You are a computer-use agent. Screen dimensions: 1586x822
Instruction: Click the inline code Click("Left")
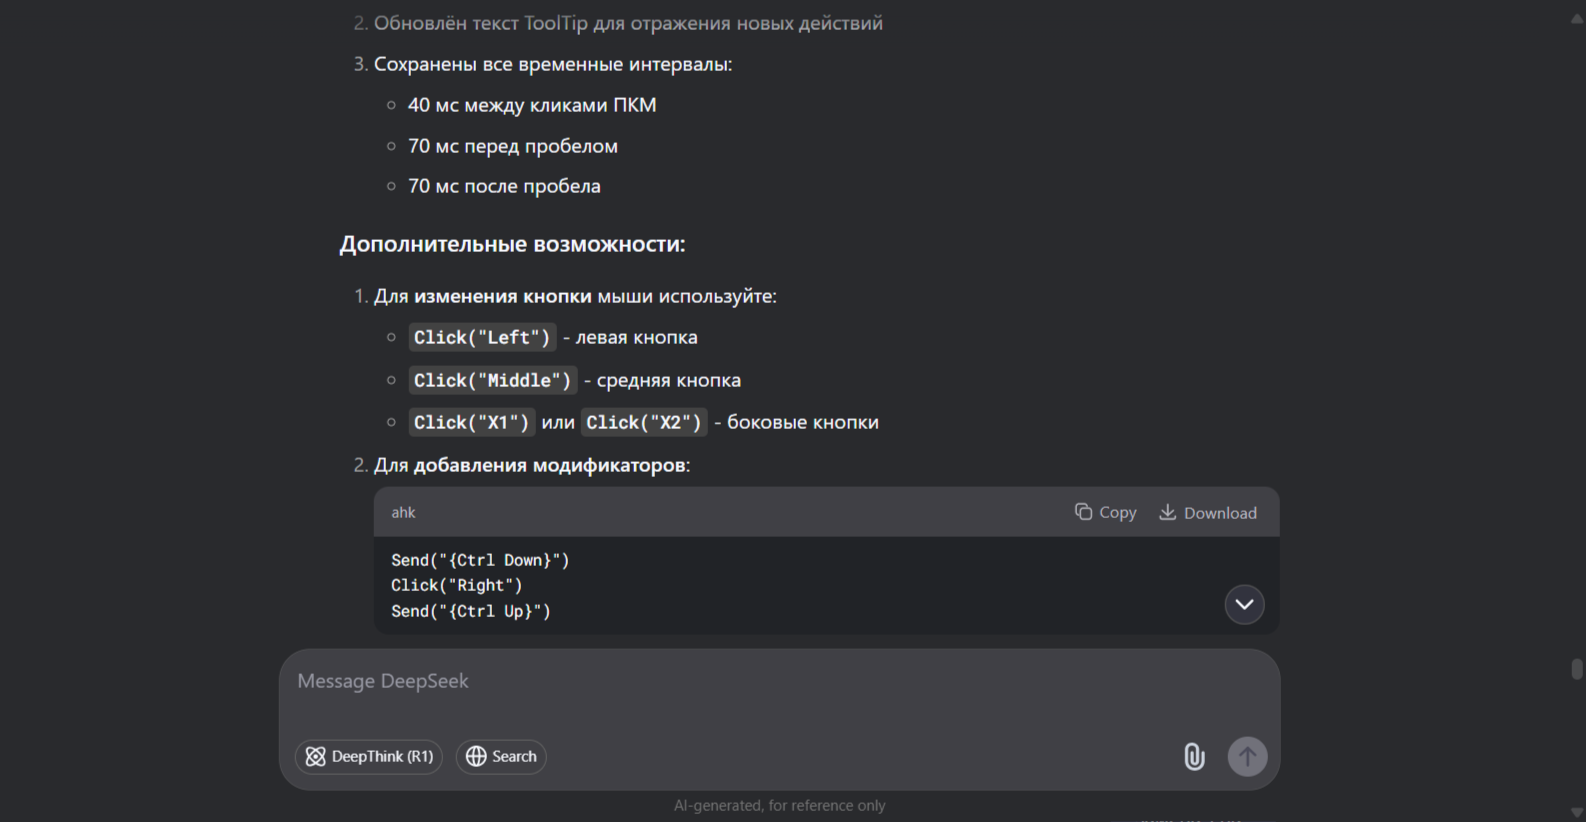(482, 338)
